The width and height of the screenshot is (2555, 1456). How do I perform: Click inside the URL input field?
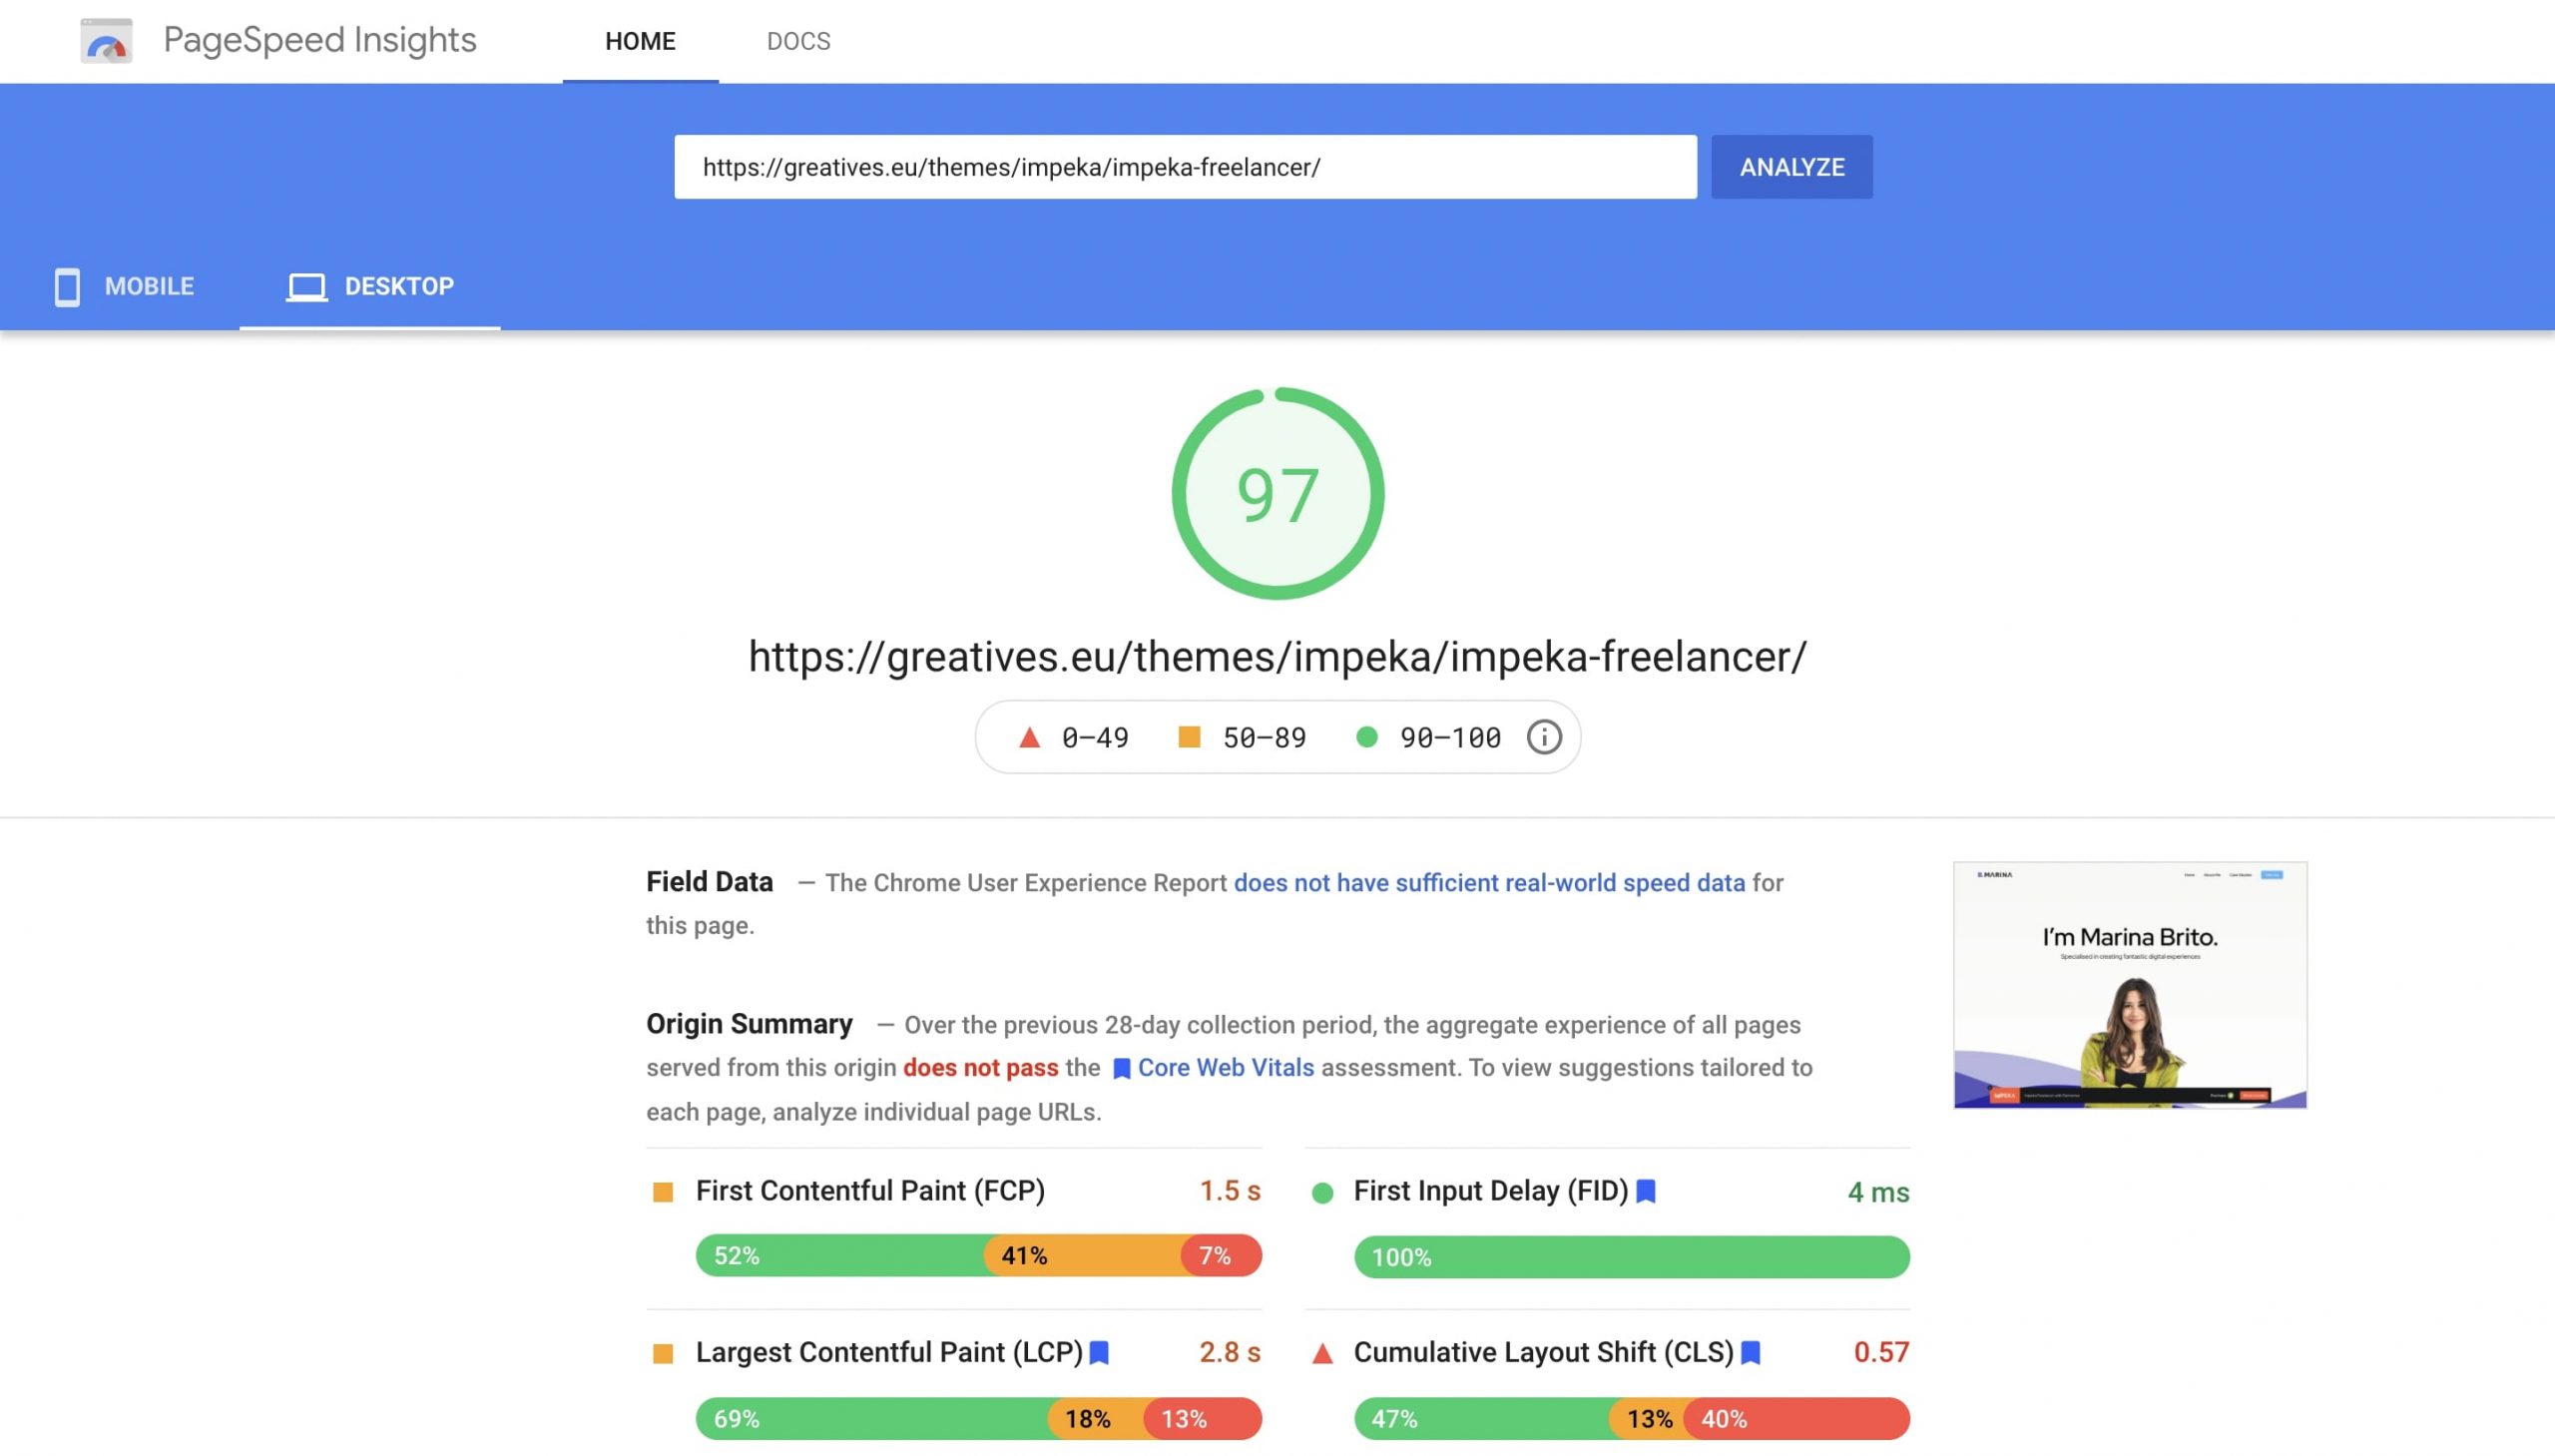[x=1185, y=166]
